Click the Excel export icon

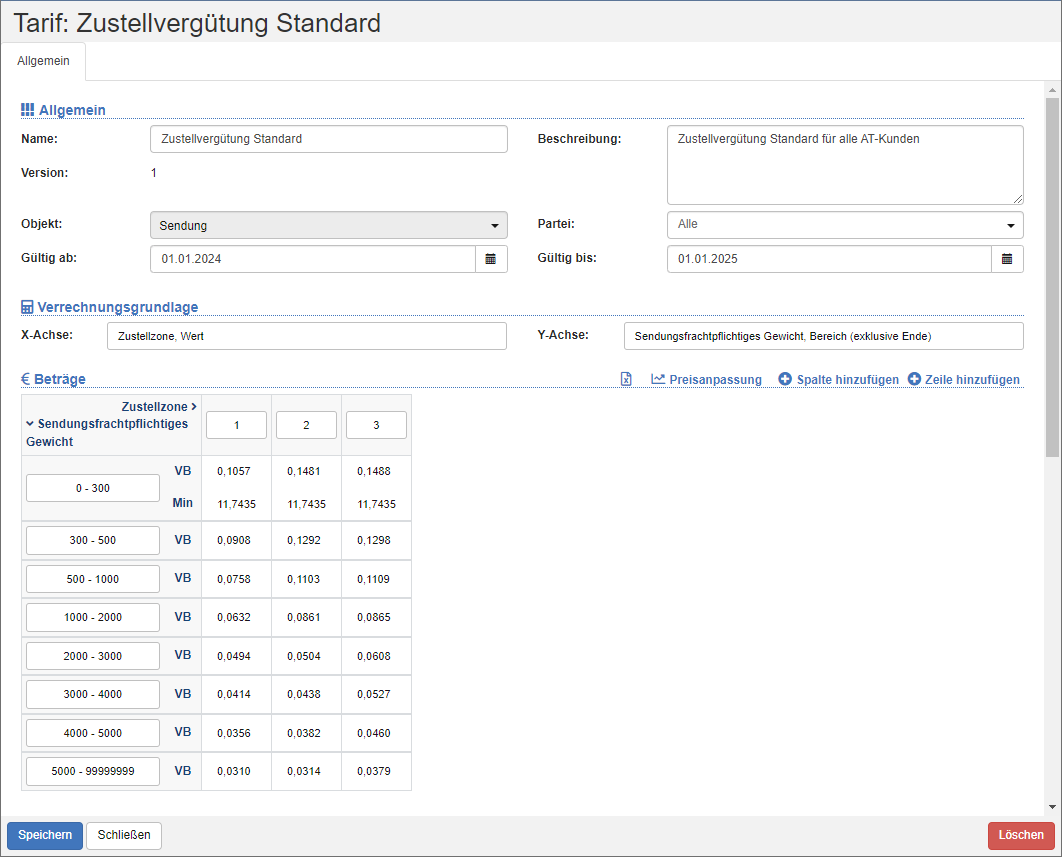626,379
